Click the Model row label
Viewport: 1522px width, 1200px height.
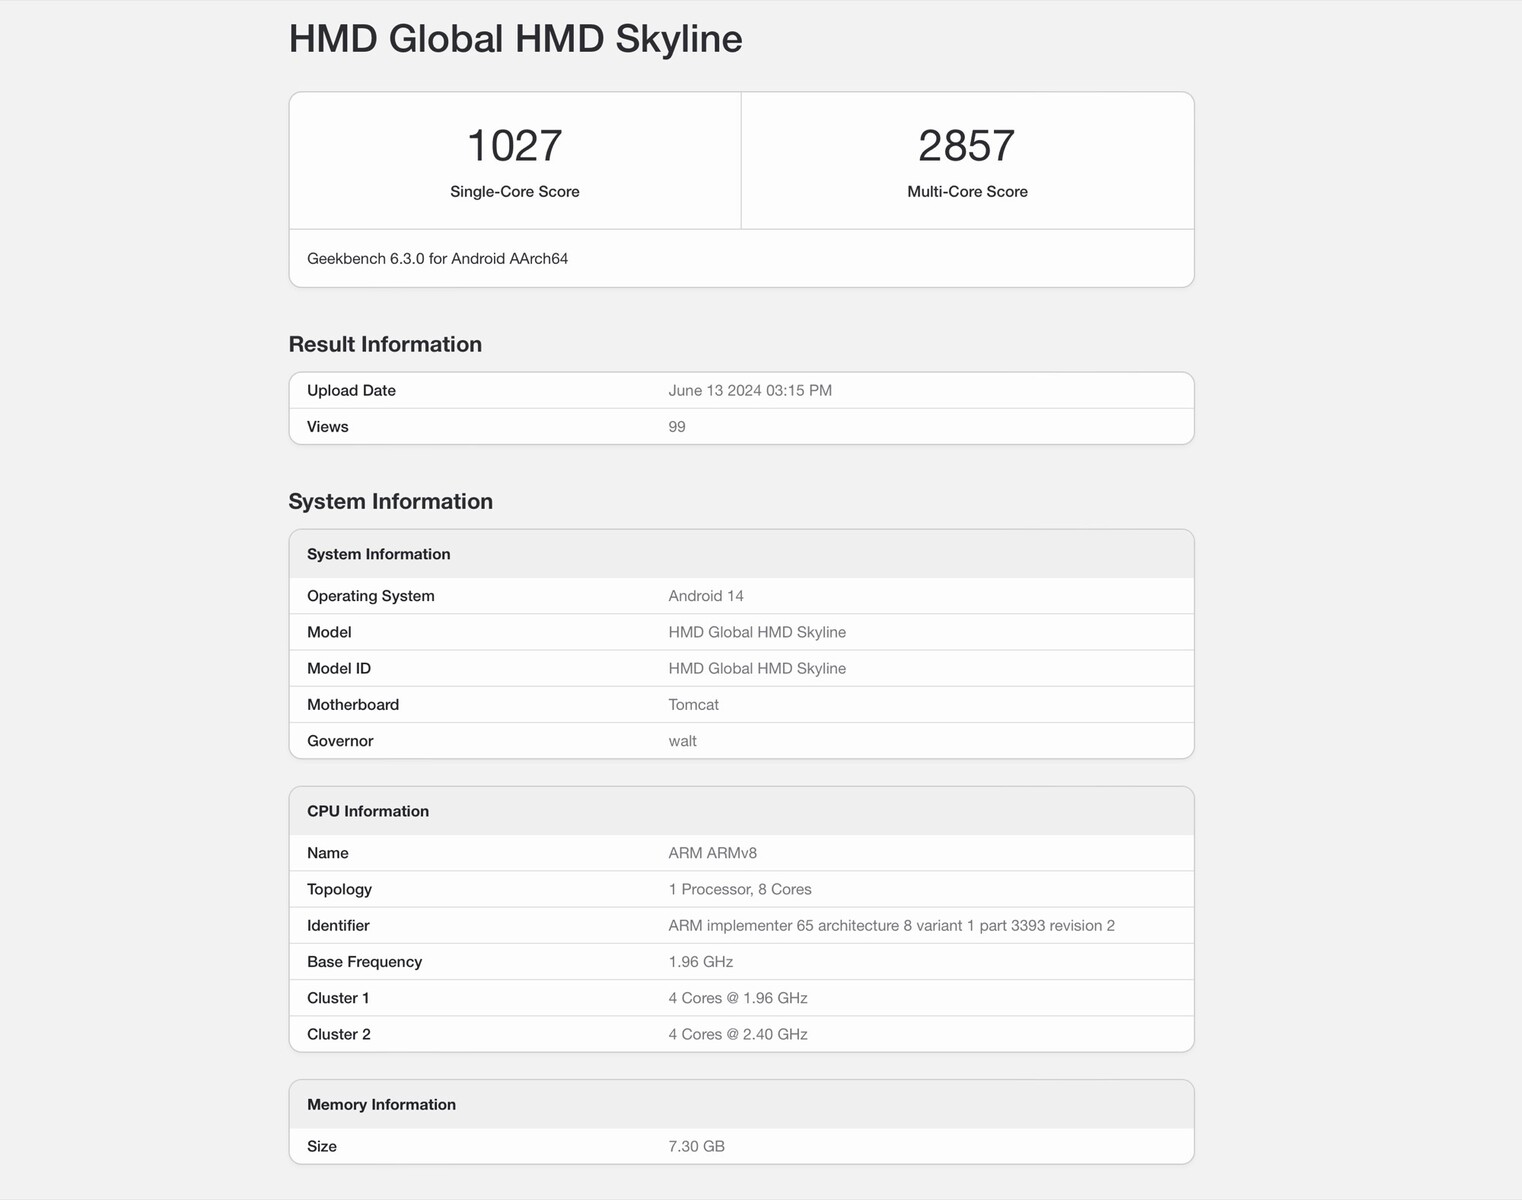(x=329, y=632)
